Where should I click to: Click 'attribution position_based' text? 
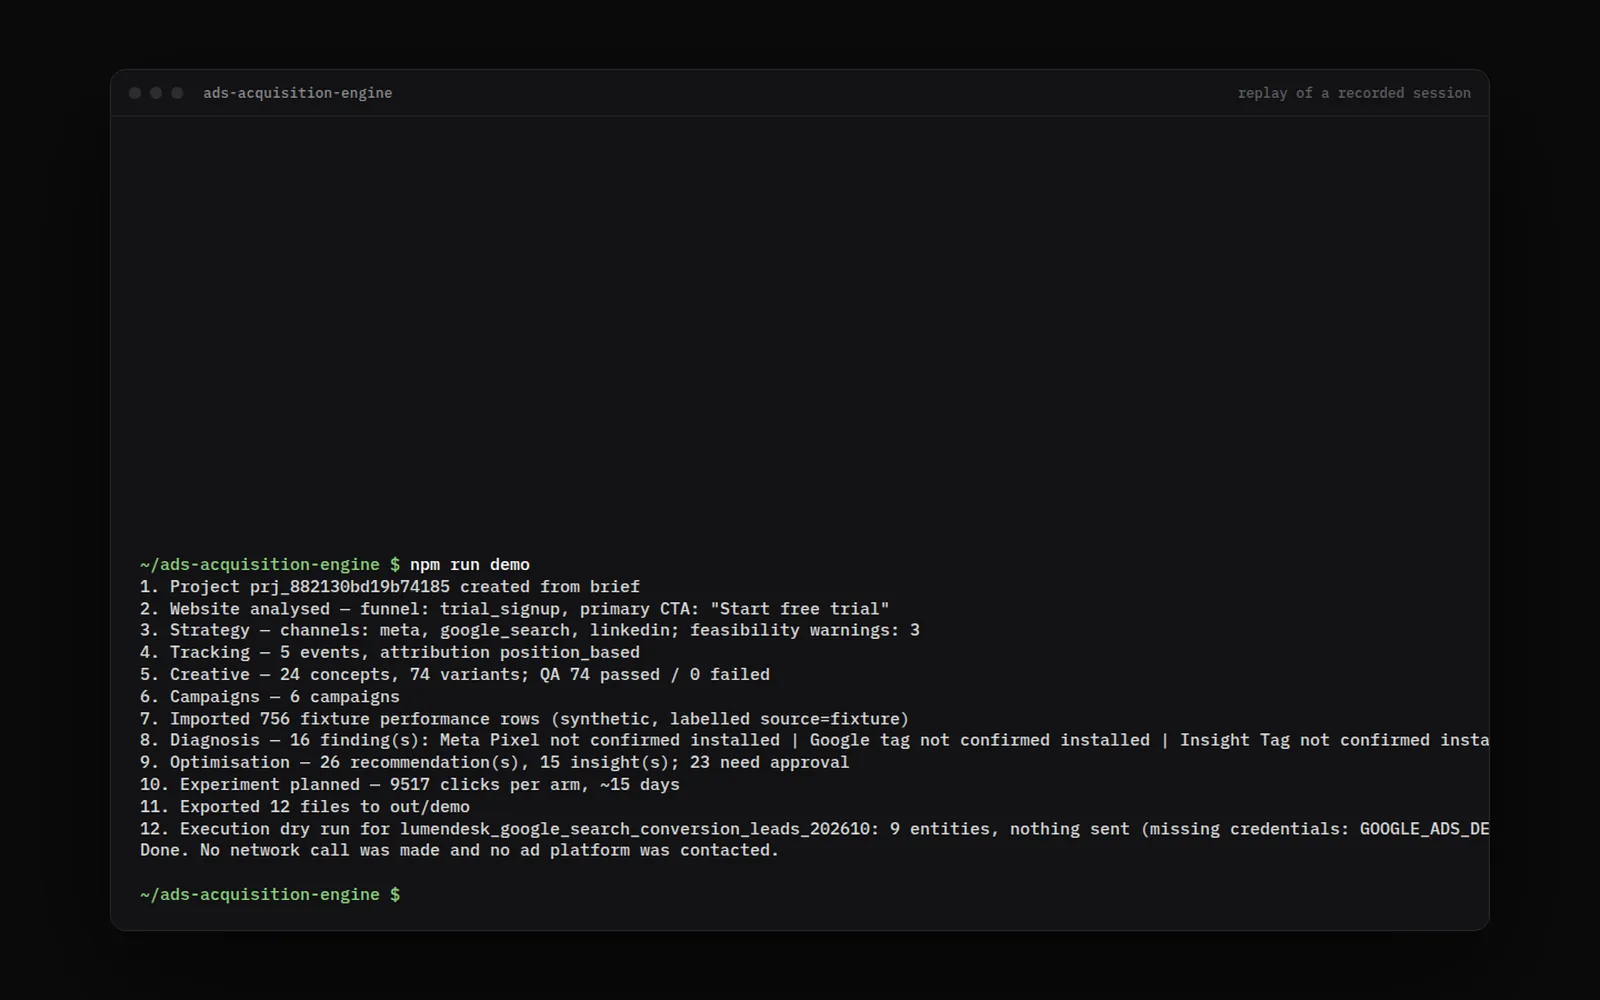click(510, 652)
